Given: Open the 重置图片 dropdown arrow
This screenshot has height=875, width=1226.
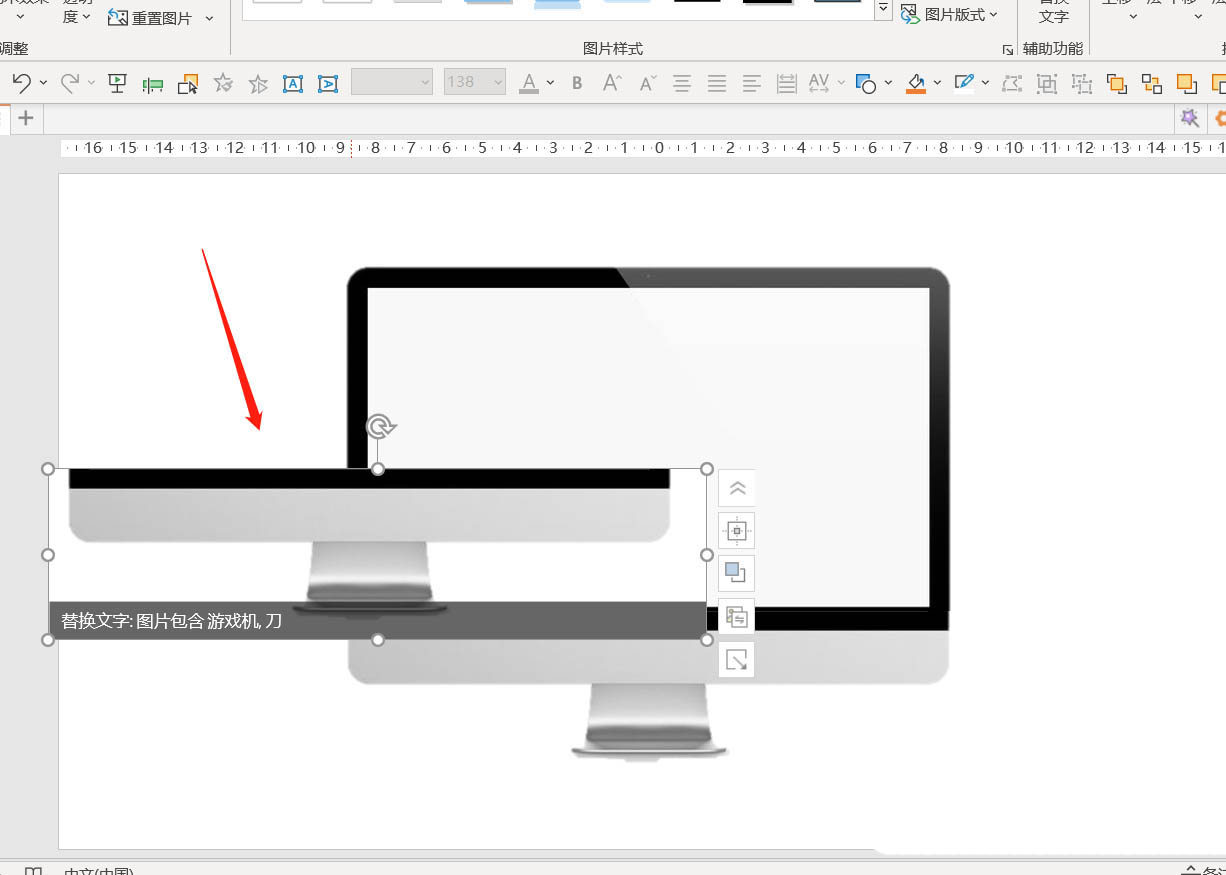Looking at the screenshot, I should [209, 18].
